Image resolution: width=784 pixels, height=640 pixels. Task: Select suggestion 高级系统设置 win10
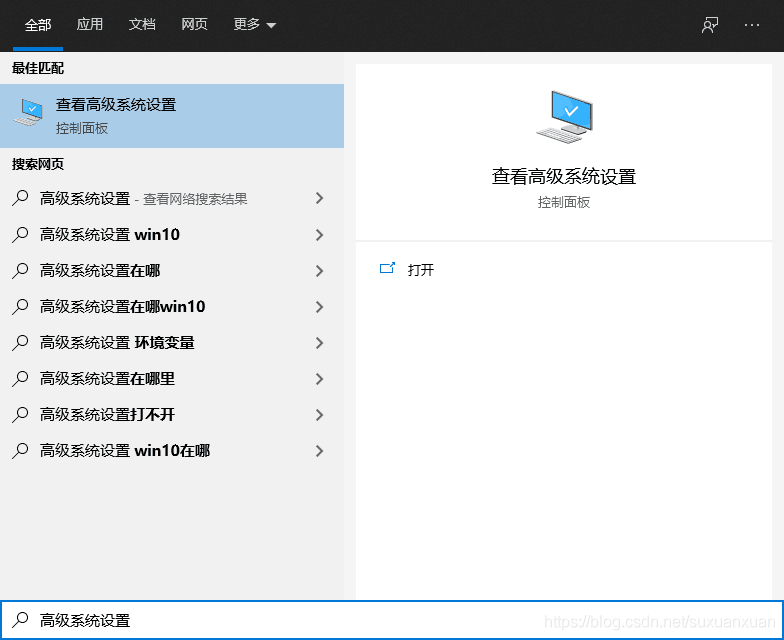pyautogui.click(x=110, y=234)
